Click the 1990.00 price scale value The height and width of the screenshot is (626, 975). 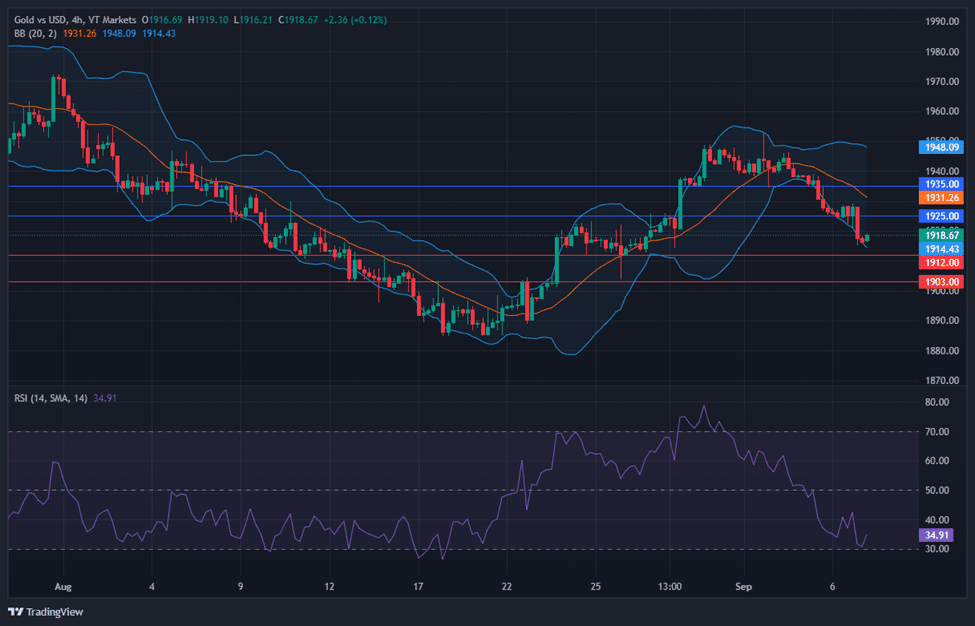942,21
